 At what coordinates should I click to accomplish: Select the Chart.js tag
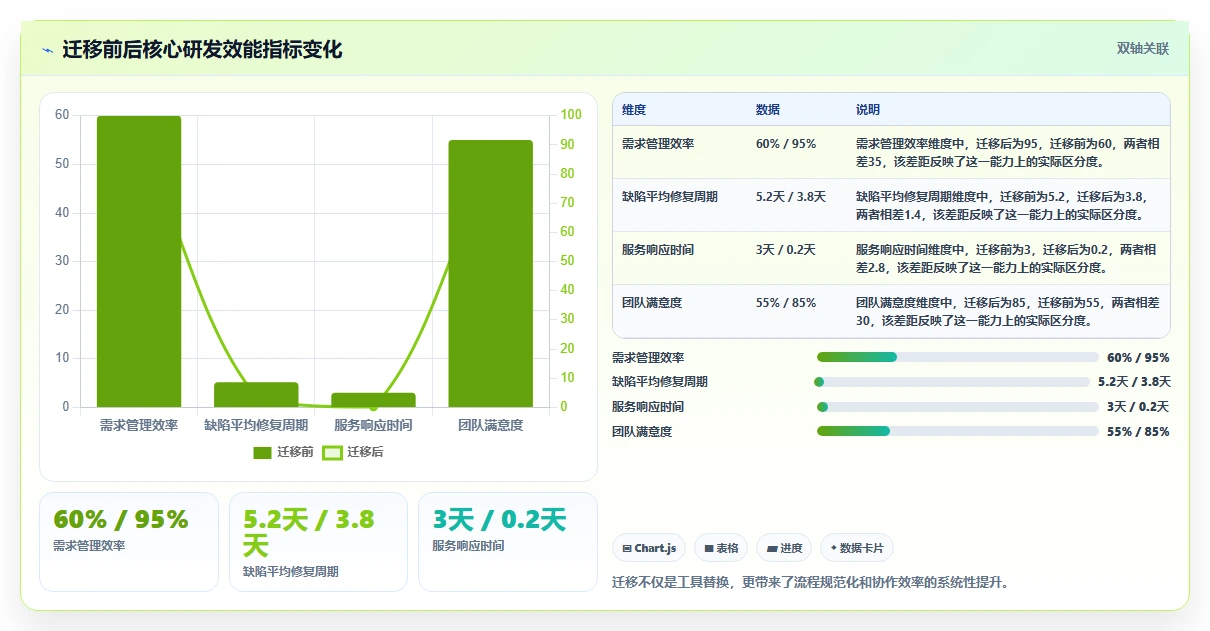click(x=649, y=548)
